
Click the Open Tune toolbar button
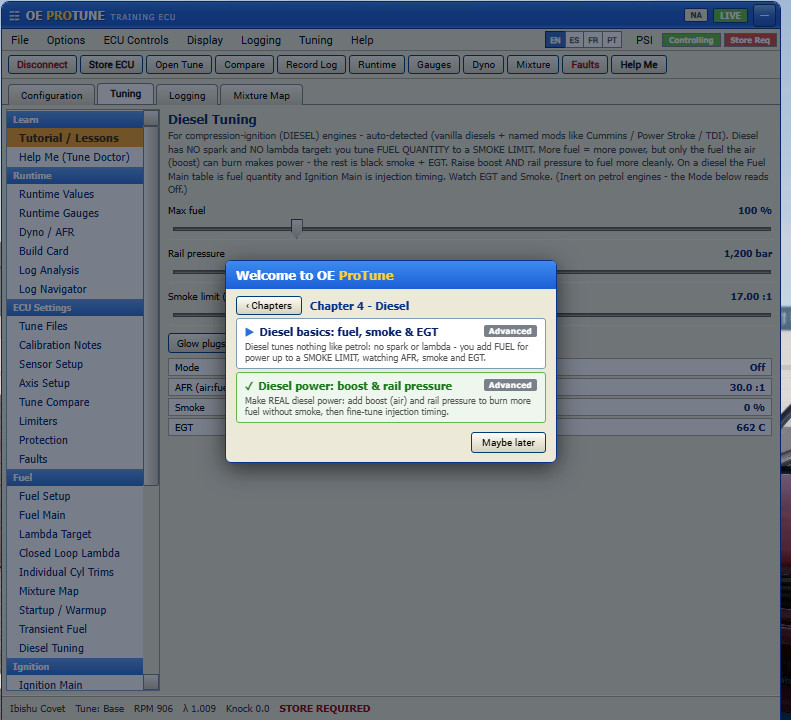click(x=179, y=65)
